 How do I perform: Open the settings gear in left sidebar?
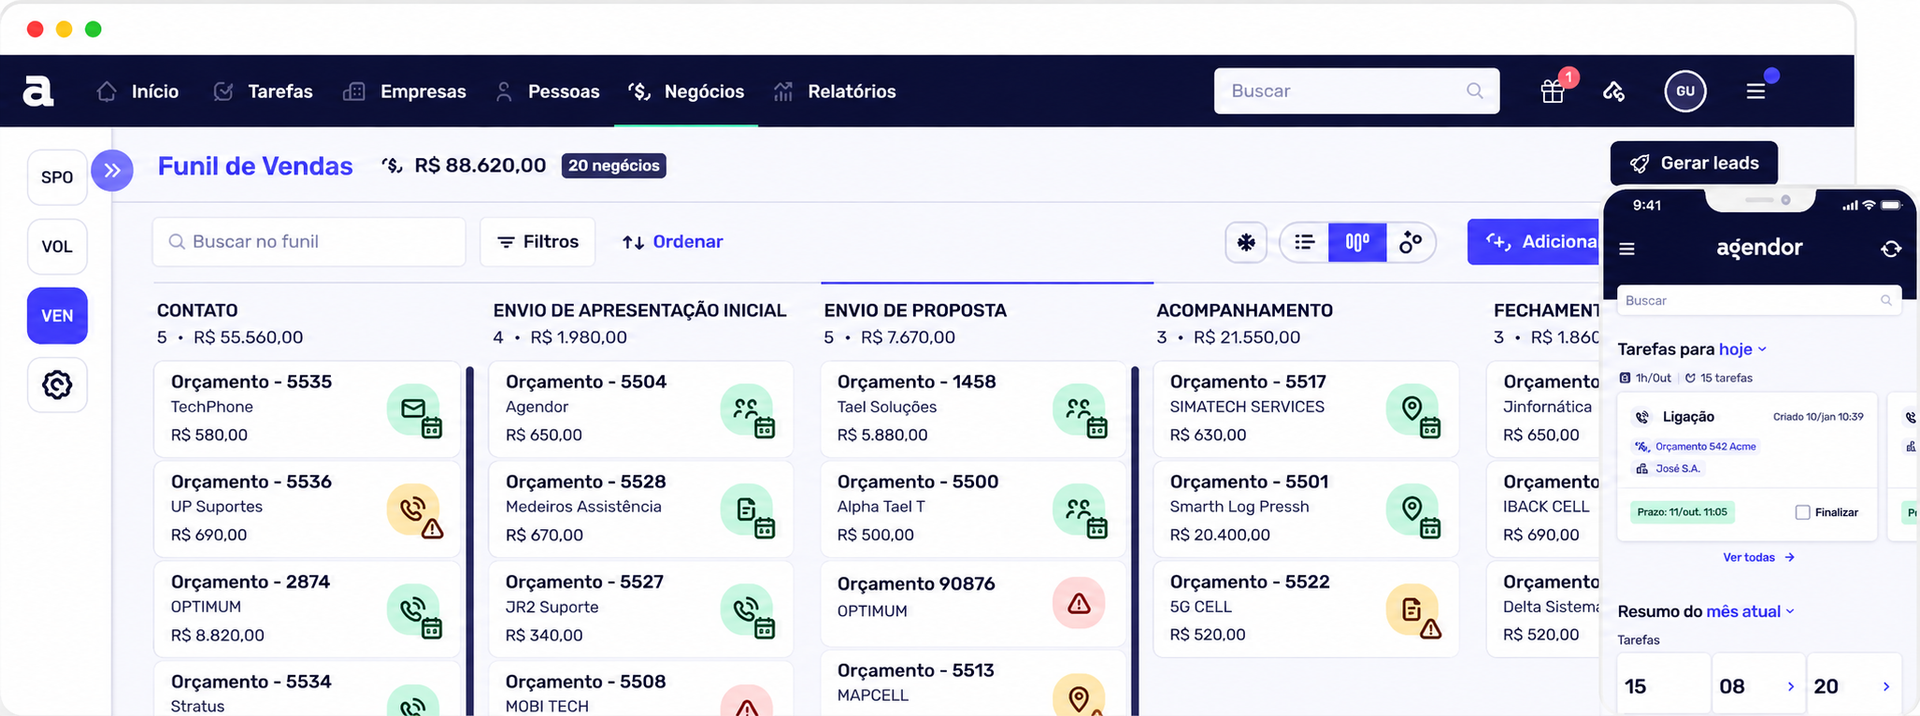click(57, 385)
